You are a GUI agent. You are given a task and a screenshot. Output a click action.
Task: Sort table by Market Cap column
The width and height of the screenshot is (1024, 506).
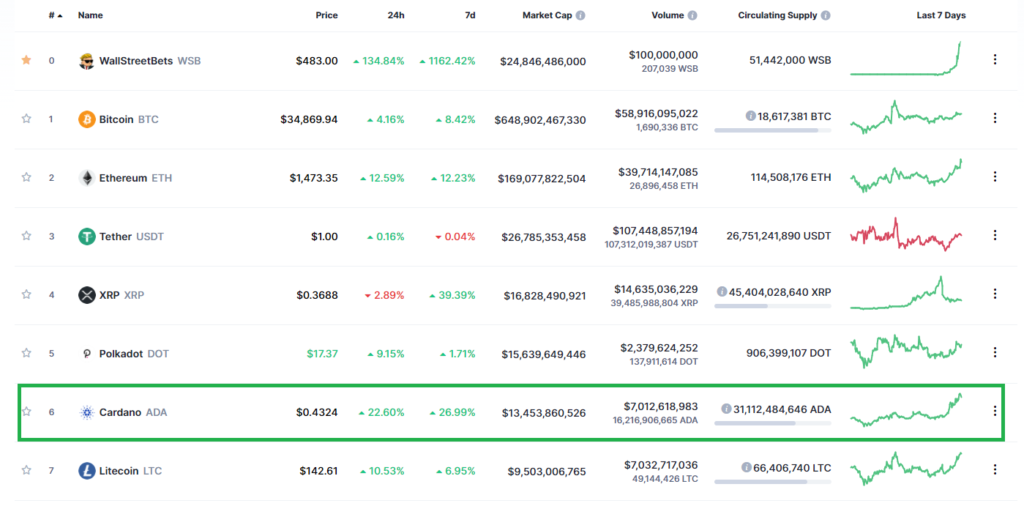547,15
